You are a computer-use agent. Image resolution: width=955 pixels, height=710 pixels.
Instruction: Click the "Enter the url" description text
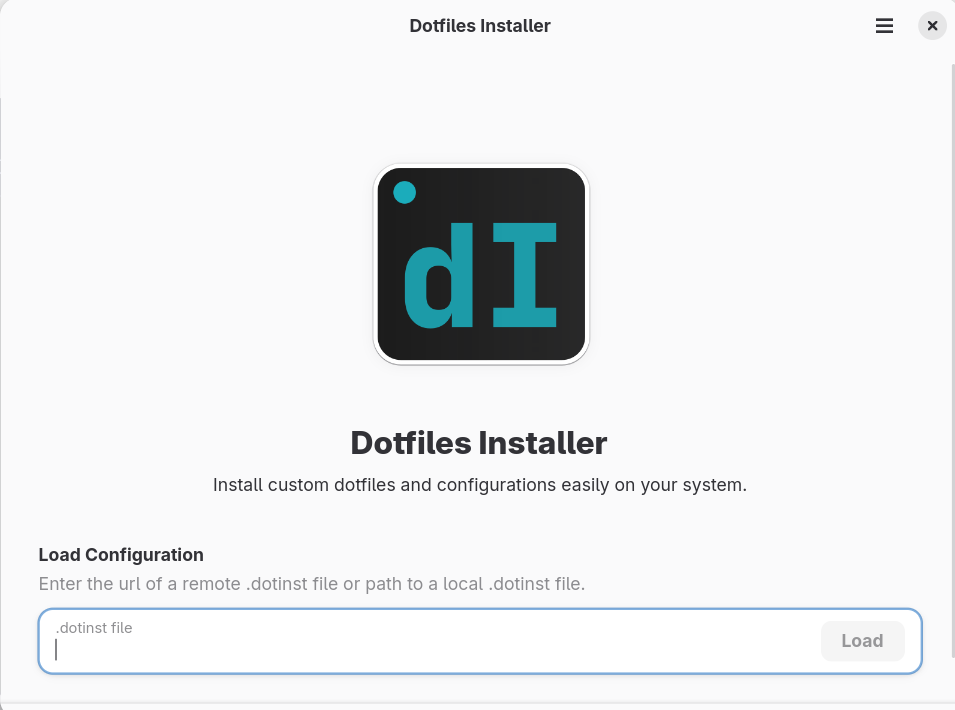[311, 584]
